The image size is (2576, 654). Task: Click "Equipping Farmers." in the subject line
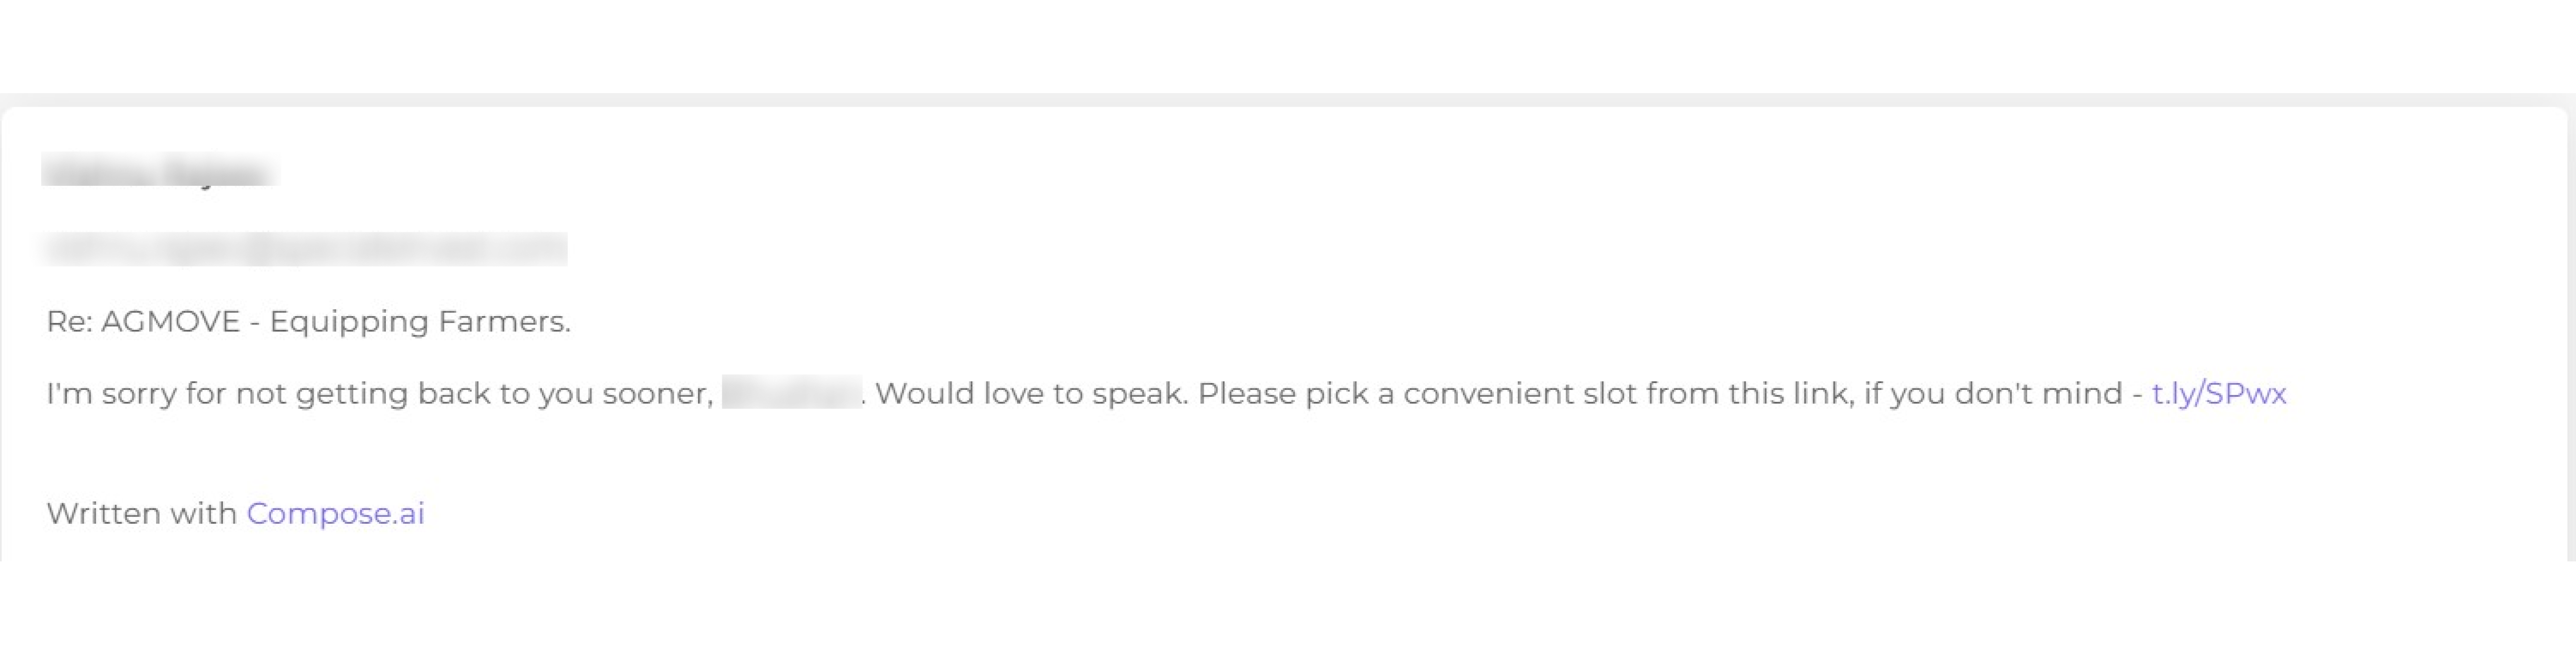click(x=420, y=322)
